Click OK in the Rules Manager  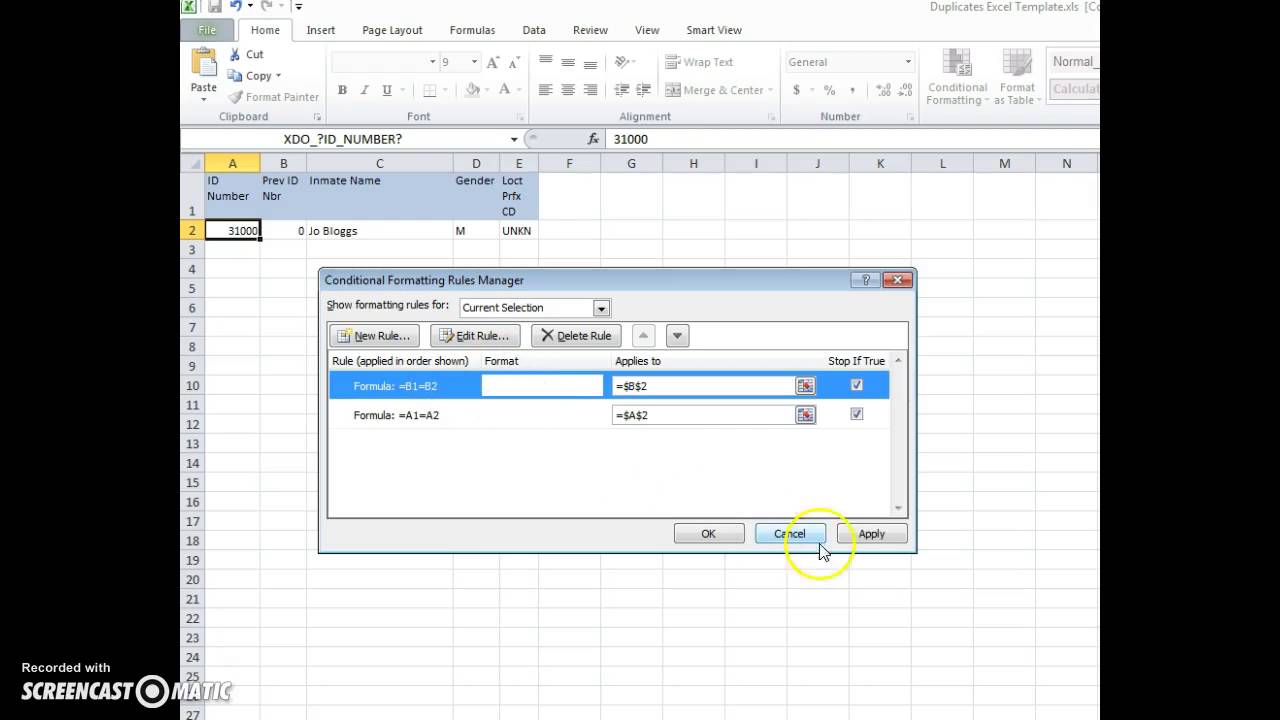pyautogui.click(x=708, y=534)
